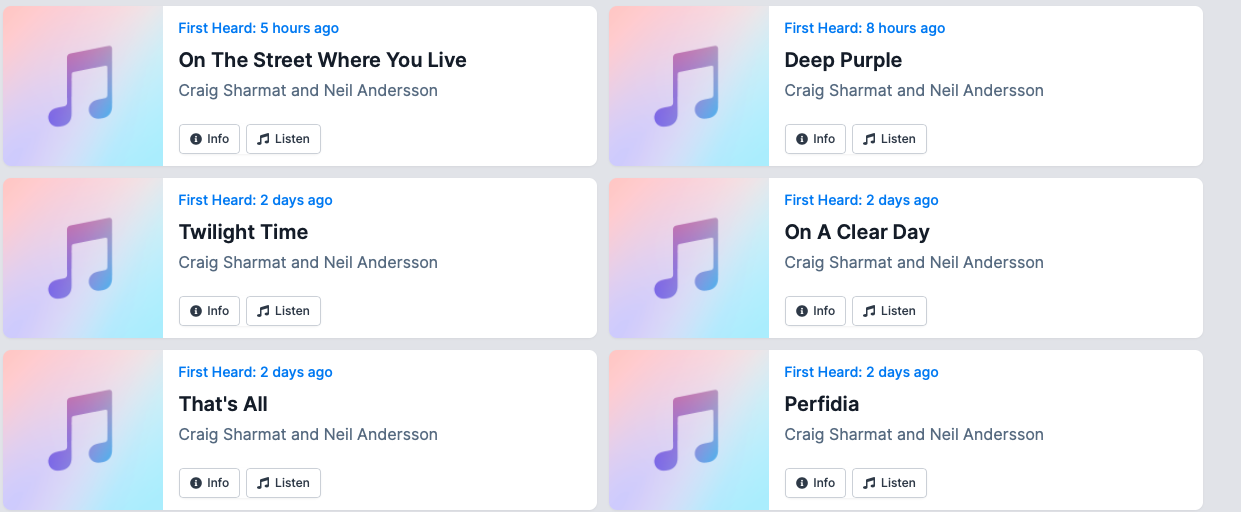
Task: Open Info for On The Street Where You Live
Action: pos(209,139)
